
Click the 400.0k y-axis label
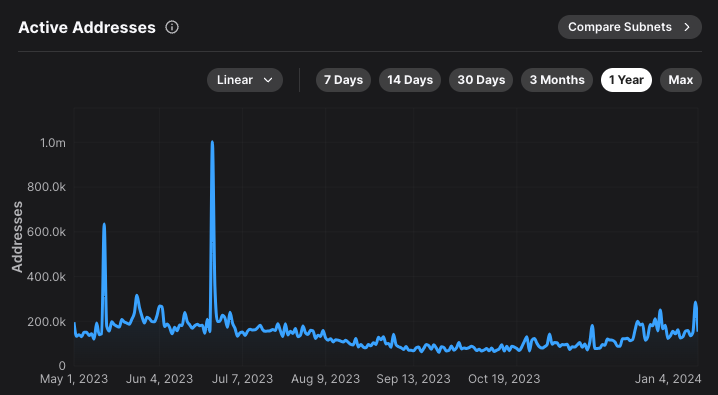tap(46, 277)
